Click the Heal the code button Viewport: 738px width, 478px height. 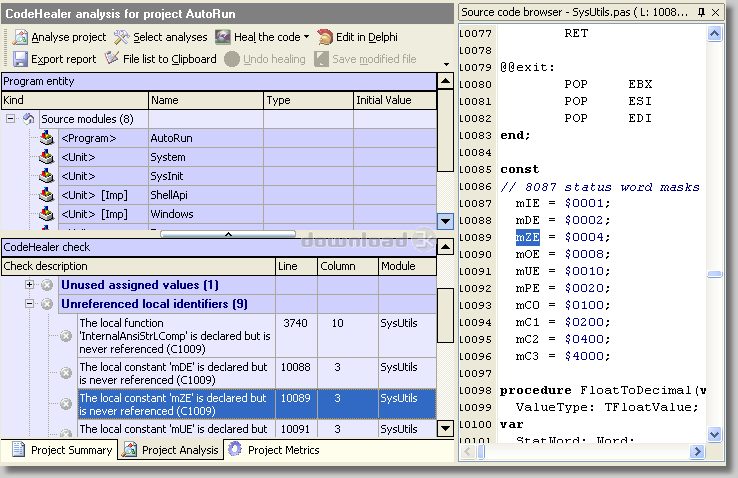click(x=258, y=37)
